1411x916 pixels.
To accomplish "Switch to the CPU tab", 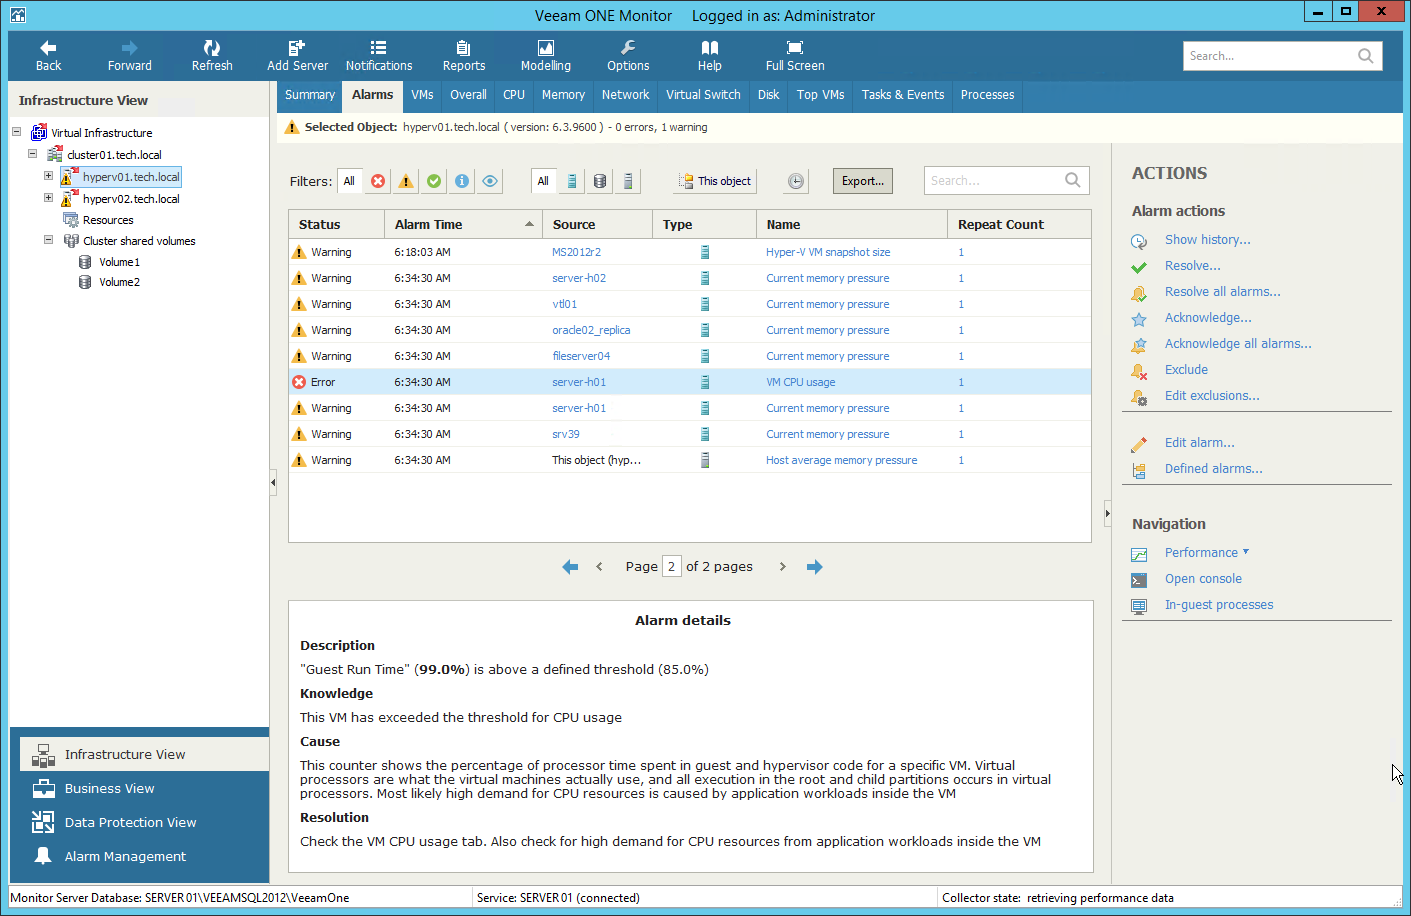I will tap(514, 95).
